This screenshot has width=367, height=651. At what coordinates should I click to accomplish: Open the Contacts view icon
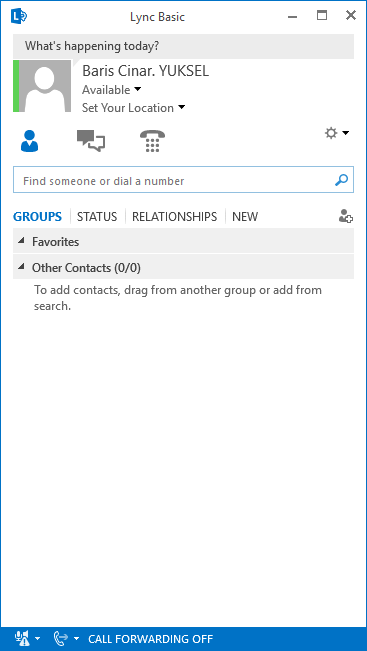(29, 141)
